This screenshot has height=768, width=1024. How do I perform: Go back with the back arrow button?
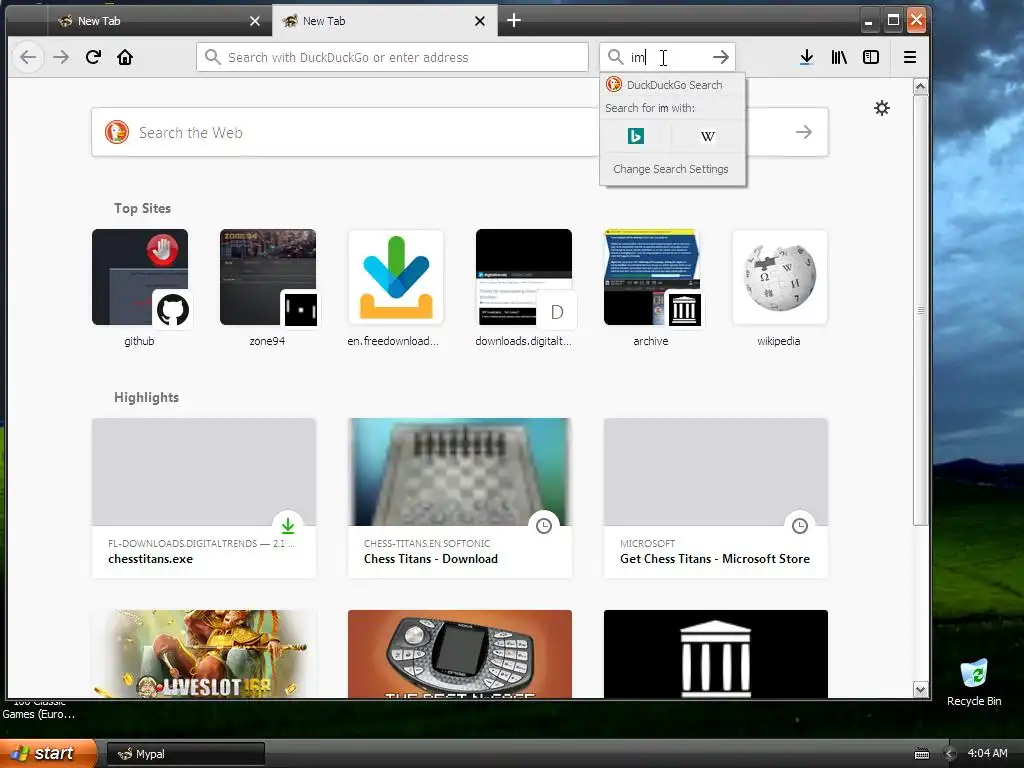coord(28,57)
